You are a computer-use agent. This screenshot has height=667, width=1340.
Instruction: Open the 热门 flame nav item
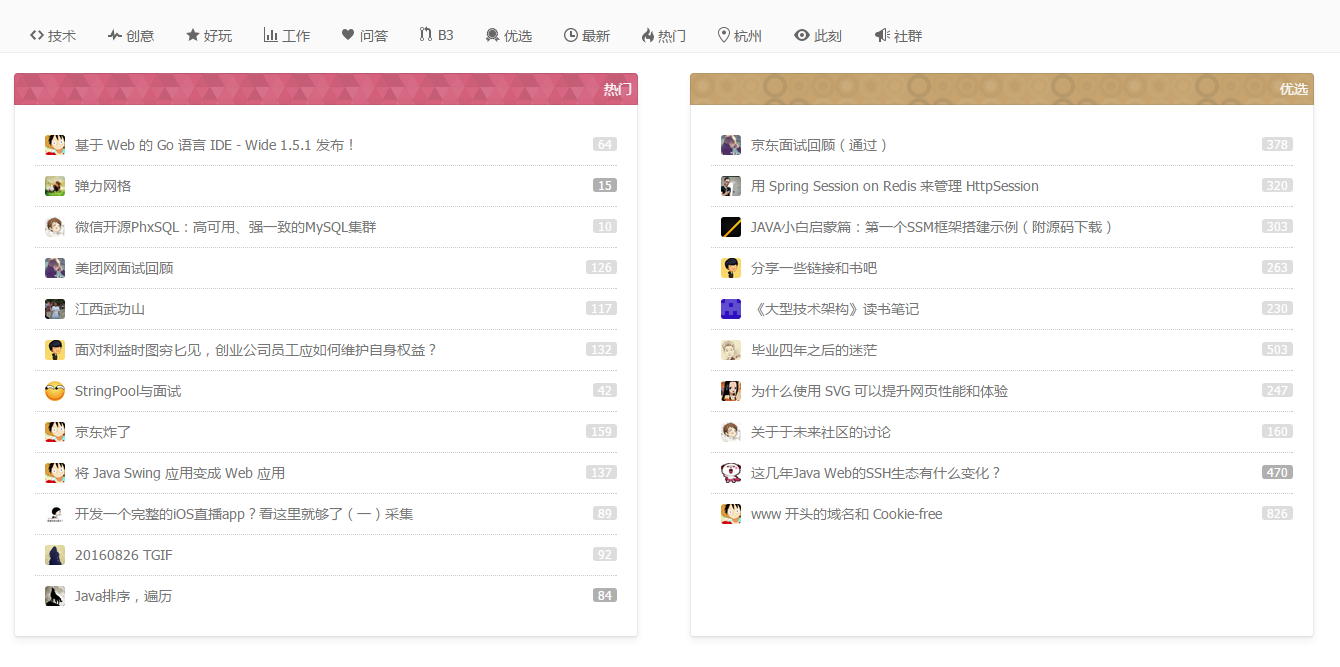click(x=664, y=35)
